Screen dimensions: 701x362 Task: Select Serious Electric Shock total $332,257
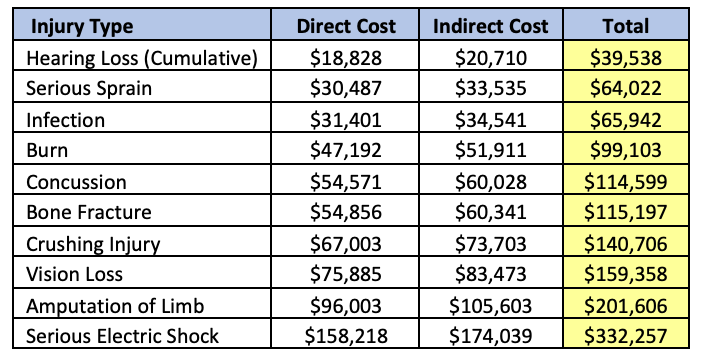tap(626, 333)
